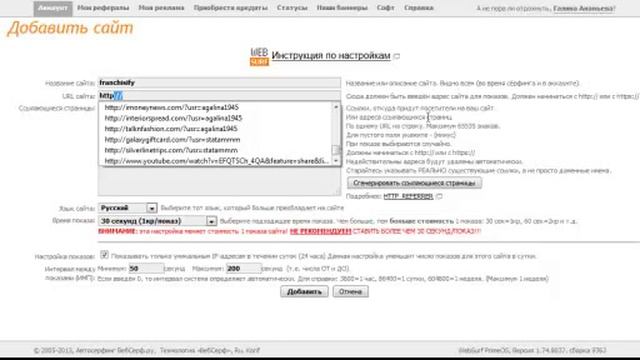Click the WebSurf logo icon
Viewport: 640px width, 360px height.
click(x=259, y=56)
